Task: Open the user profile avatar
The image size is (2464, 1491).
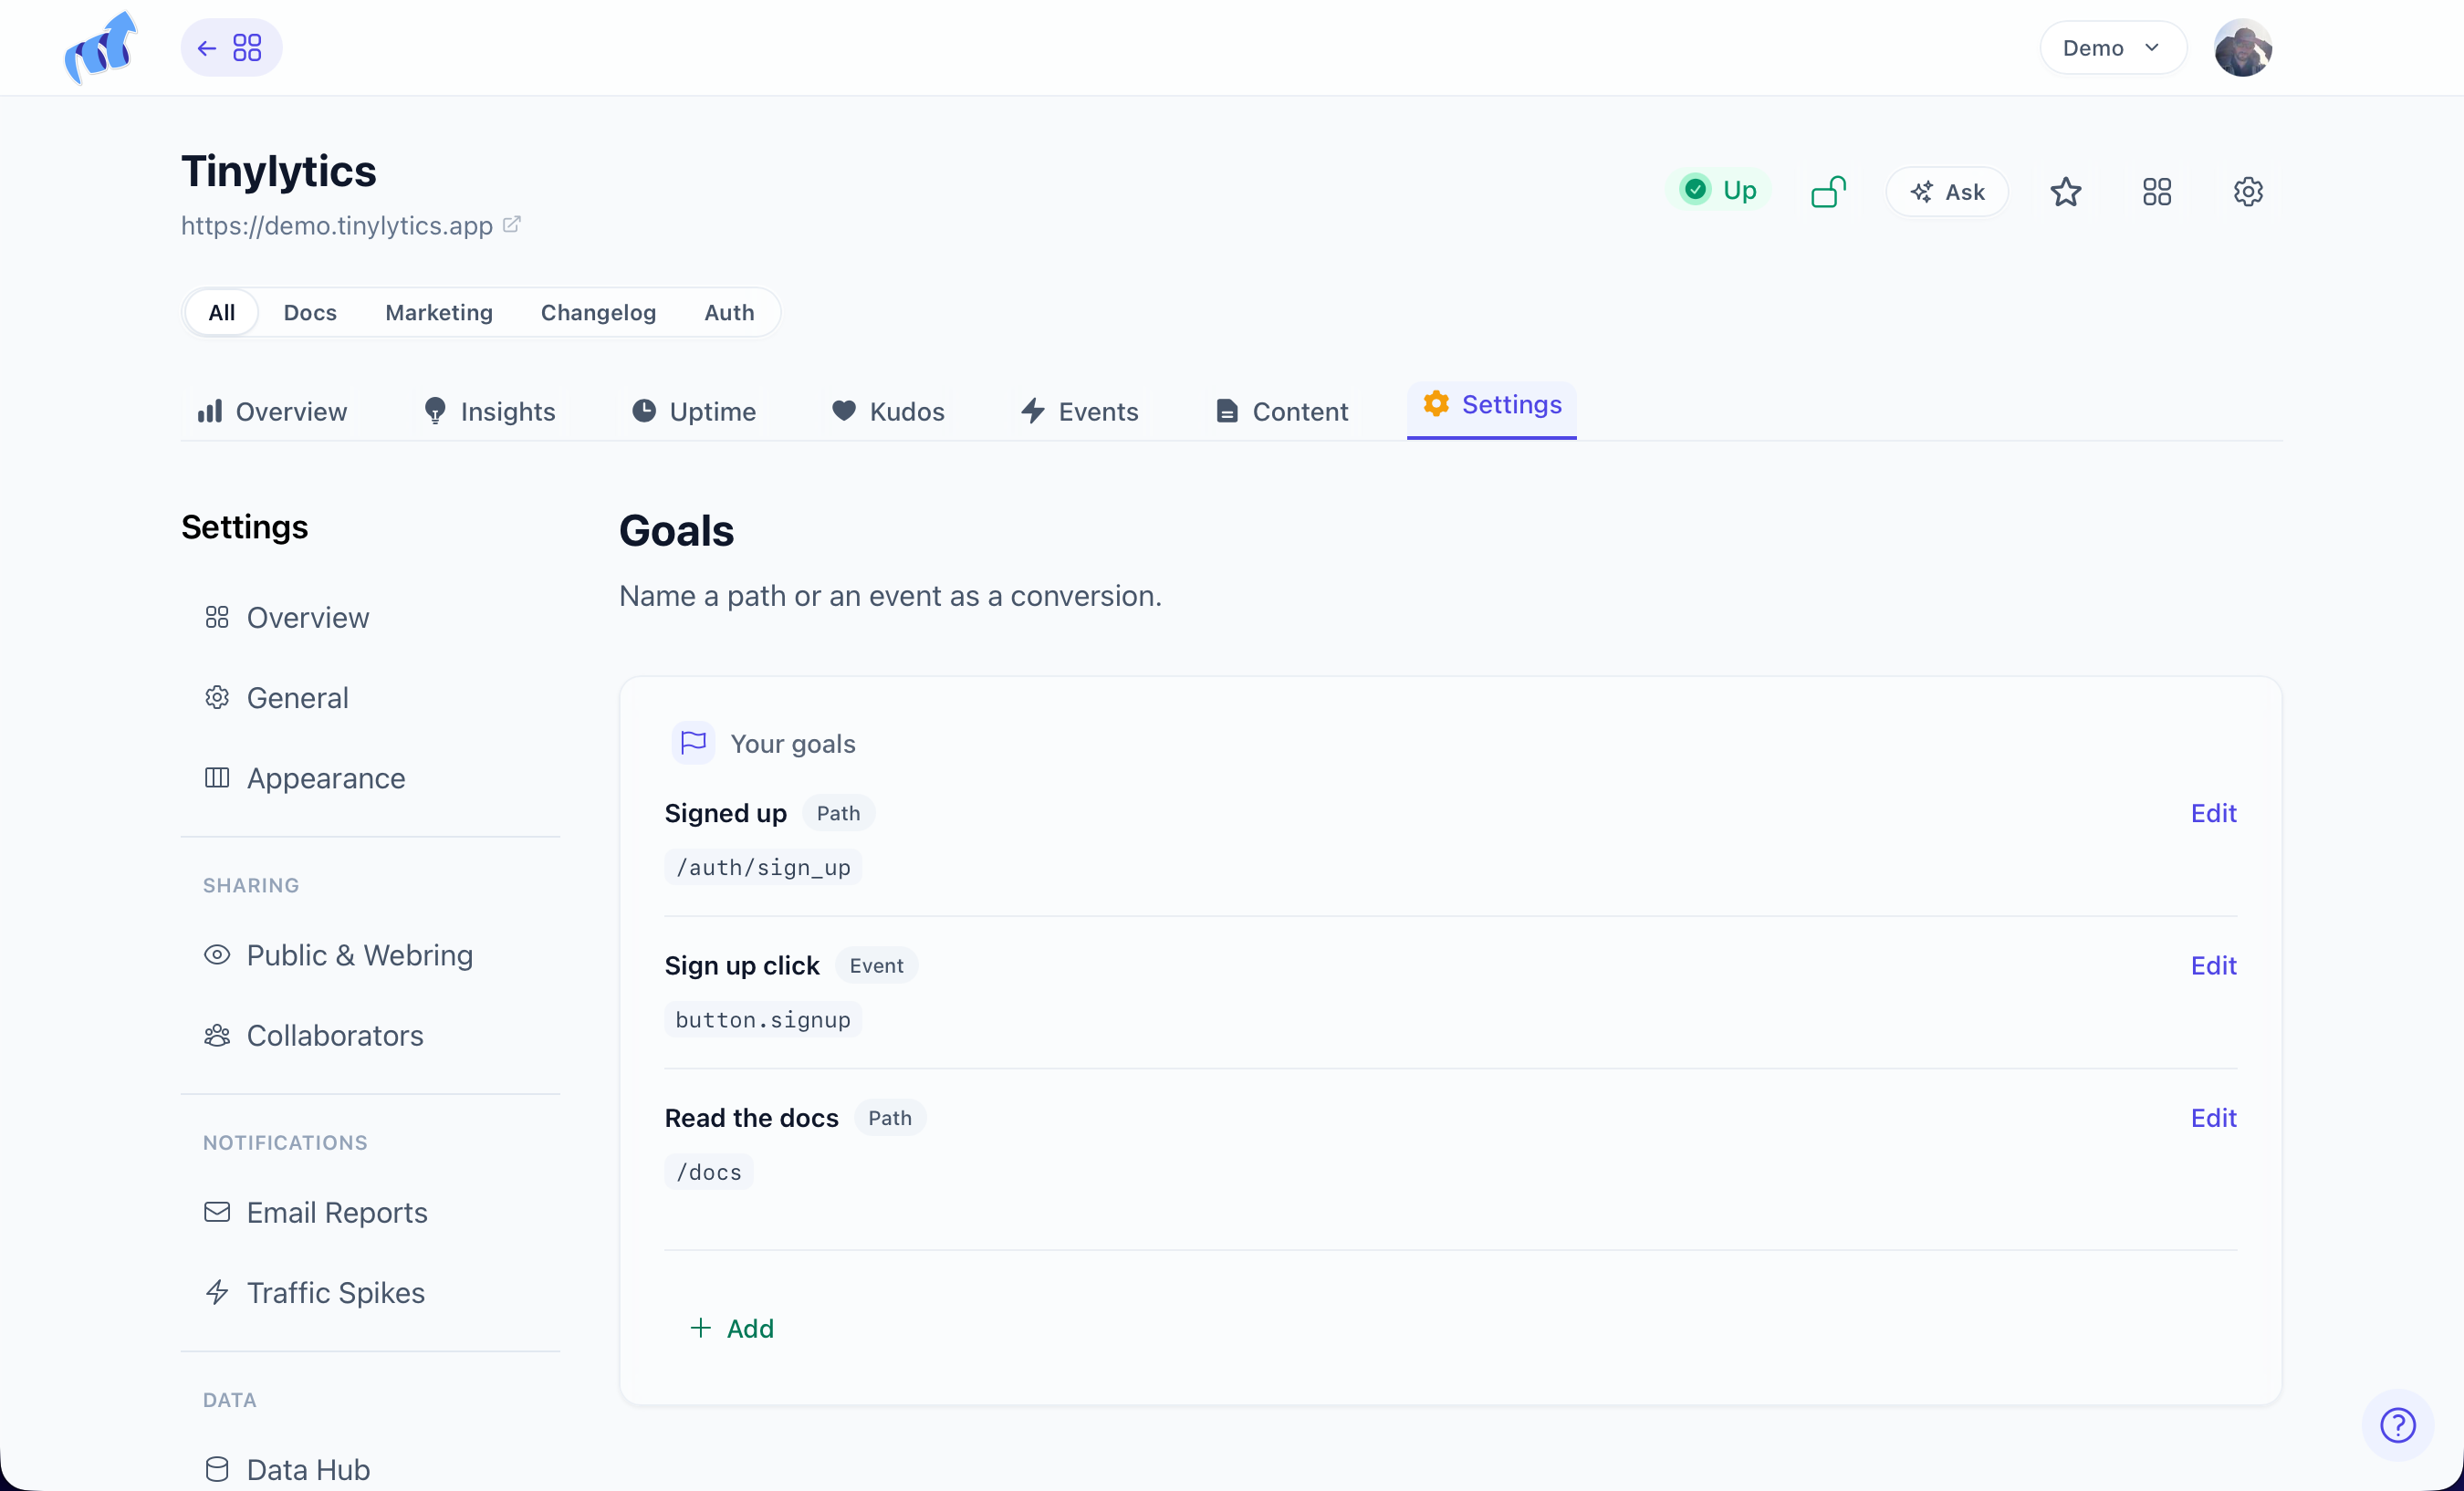Action: [x=2243, y=47]
